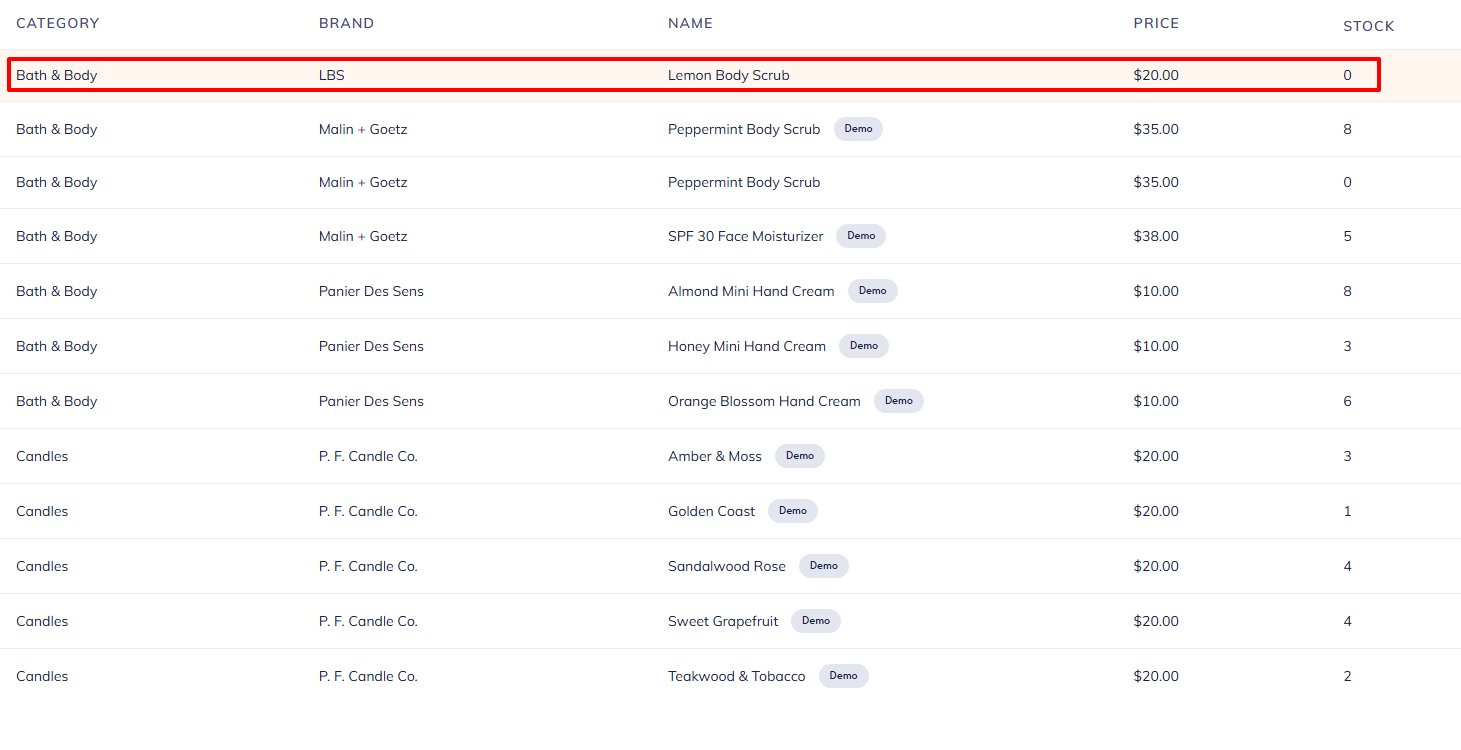Image resolution: width=1461 pixels, height=750 pixels.
Task: Click Demo badge next to Orange Blossom Hand Cream
Action: (898, 401)
